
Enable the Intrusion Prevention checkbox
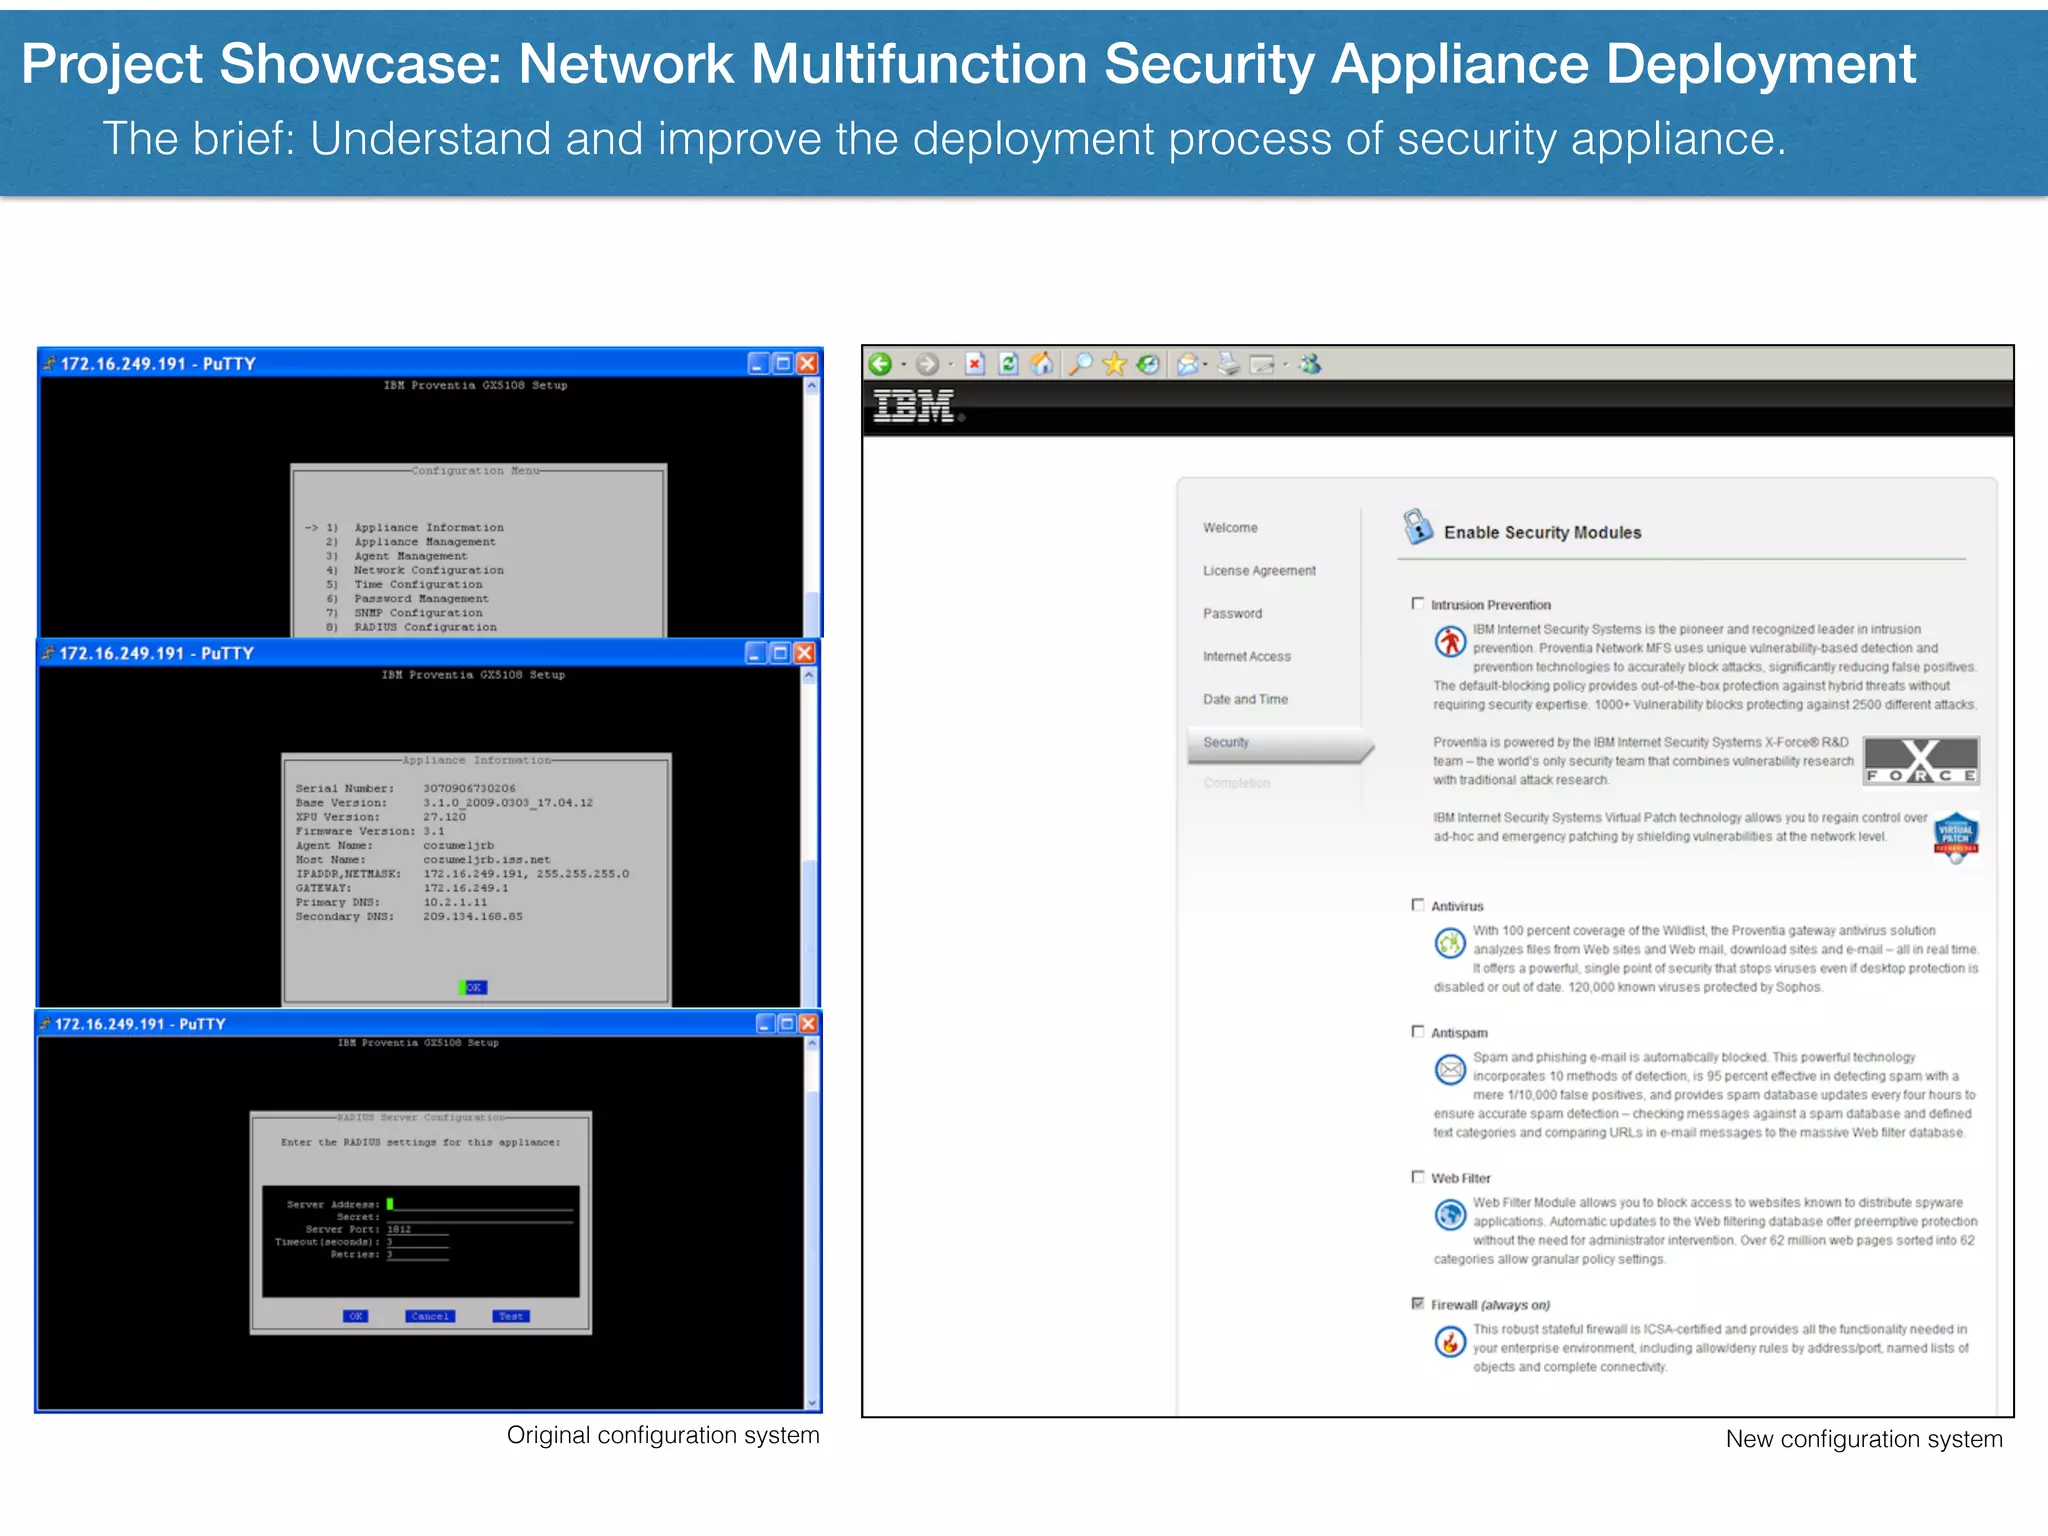tap(1417, 603)
